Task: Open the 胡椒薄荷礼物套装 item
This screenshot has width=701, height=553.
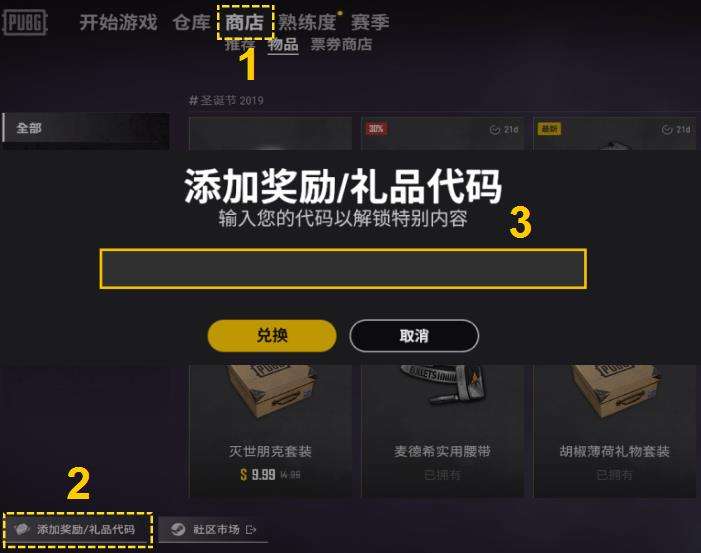Action: point(615,431)
